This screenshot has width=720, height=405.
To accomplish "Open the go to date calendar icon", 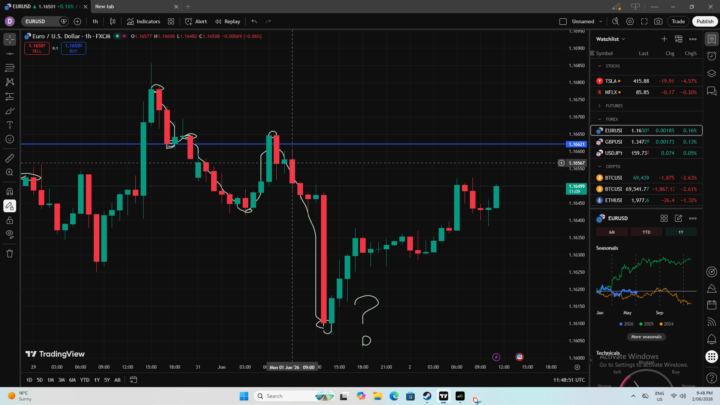I will [133, 380].
